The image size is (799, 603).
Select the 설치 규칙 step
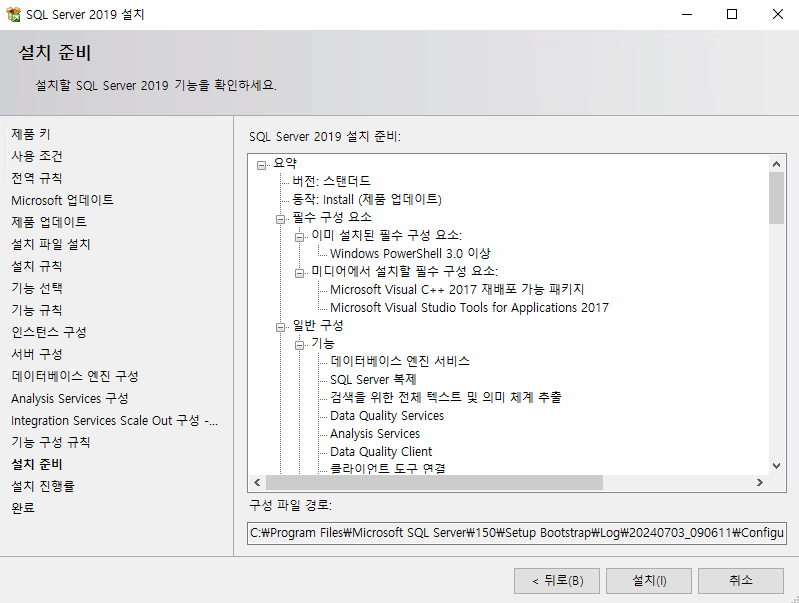click(x=37, y=266)
